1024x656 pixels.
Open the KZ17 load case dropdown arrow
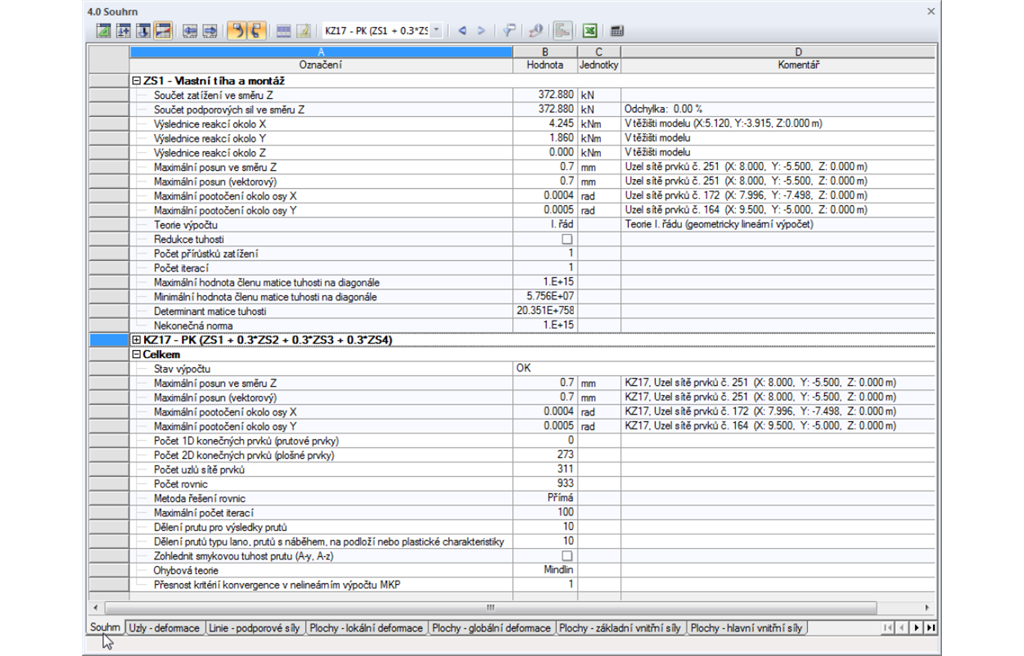coord(437,31)
